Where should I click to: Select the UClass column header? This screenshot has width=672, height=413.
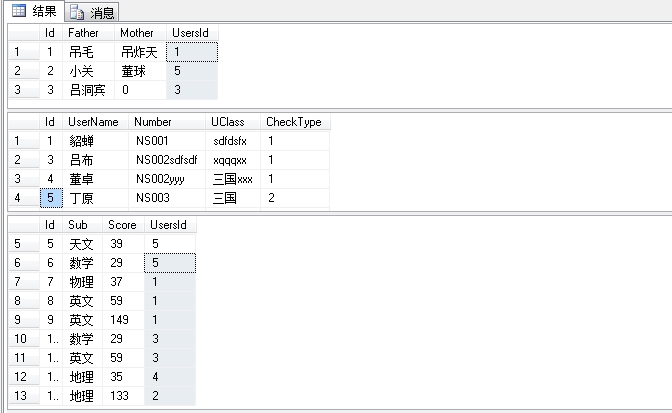pos(233,122)
